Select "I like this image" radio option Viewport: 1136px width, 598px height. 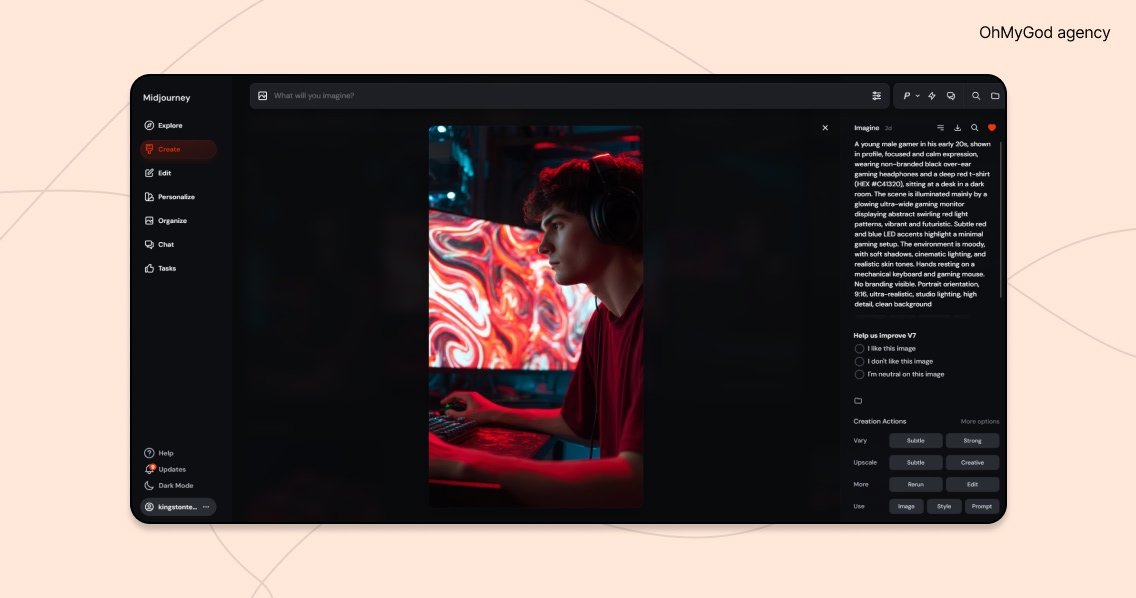click(x=859, y=349)
